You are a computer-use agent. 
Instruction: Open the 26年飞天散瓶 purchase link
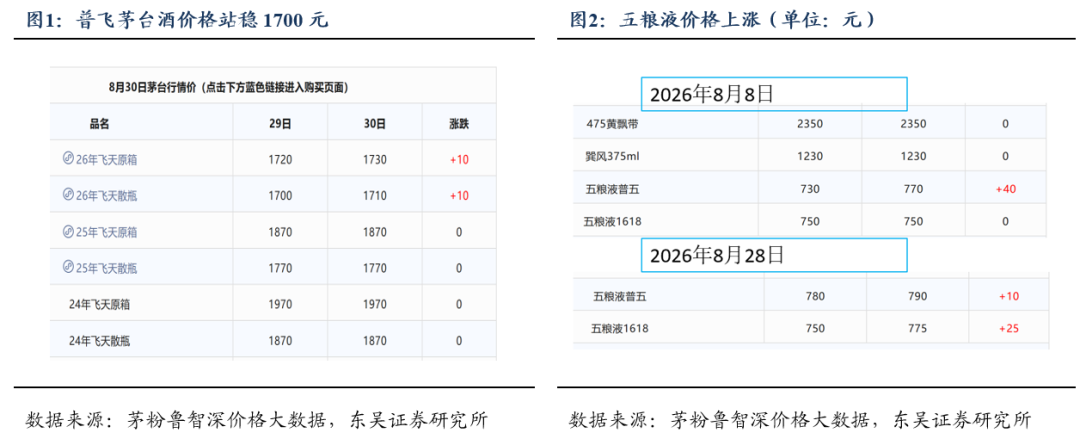pyautogui.click(x=106, y=196)
